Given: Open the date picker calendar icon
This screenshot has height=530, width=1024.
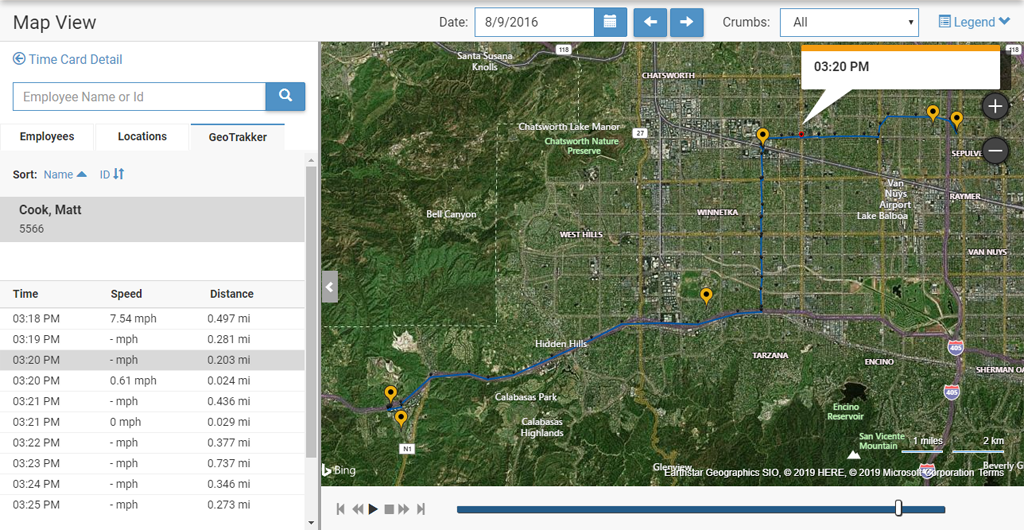Looking at the screenshot, I should click(x=610, y=22).
